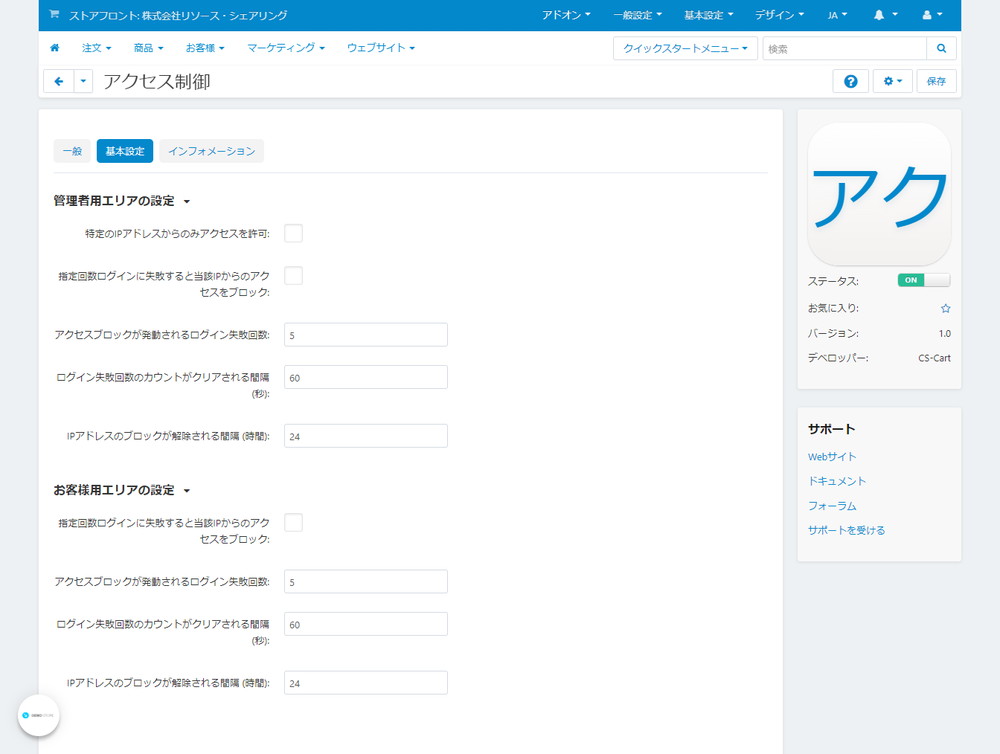The image size is (1000, 754).
Task: Click customer area ログイン失敗回数 field with 5
Action: coord(365,582)
